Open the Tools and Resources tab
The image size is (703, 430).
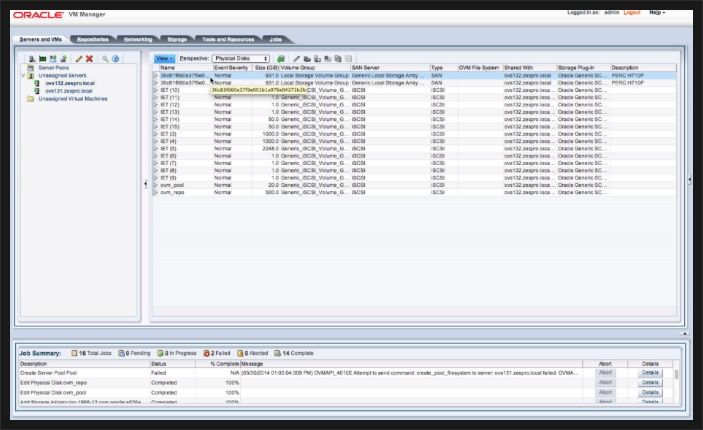coord(228,39)
